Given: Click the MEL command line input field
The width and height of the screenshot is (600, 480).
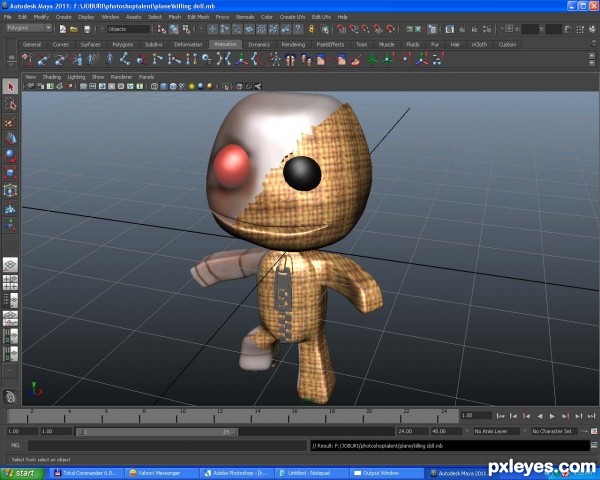Looking at the screenshot, I should 167,445.
